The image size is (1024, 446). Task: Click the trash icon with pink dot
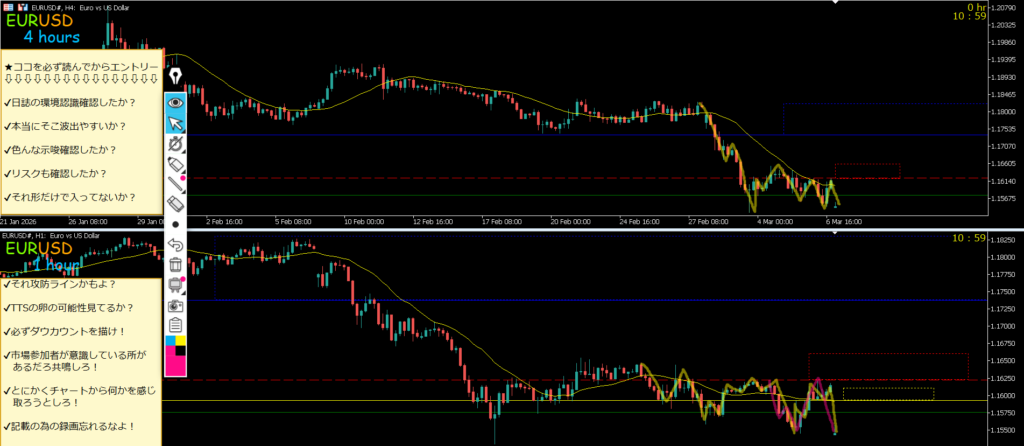pos(176,285)
